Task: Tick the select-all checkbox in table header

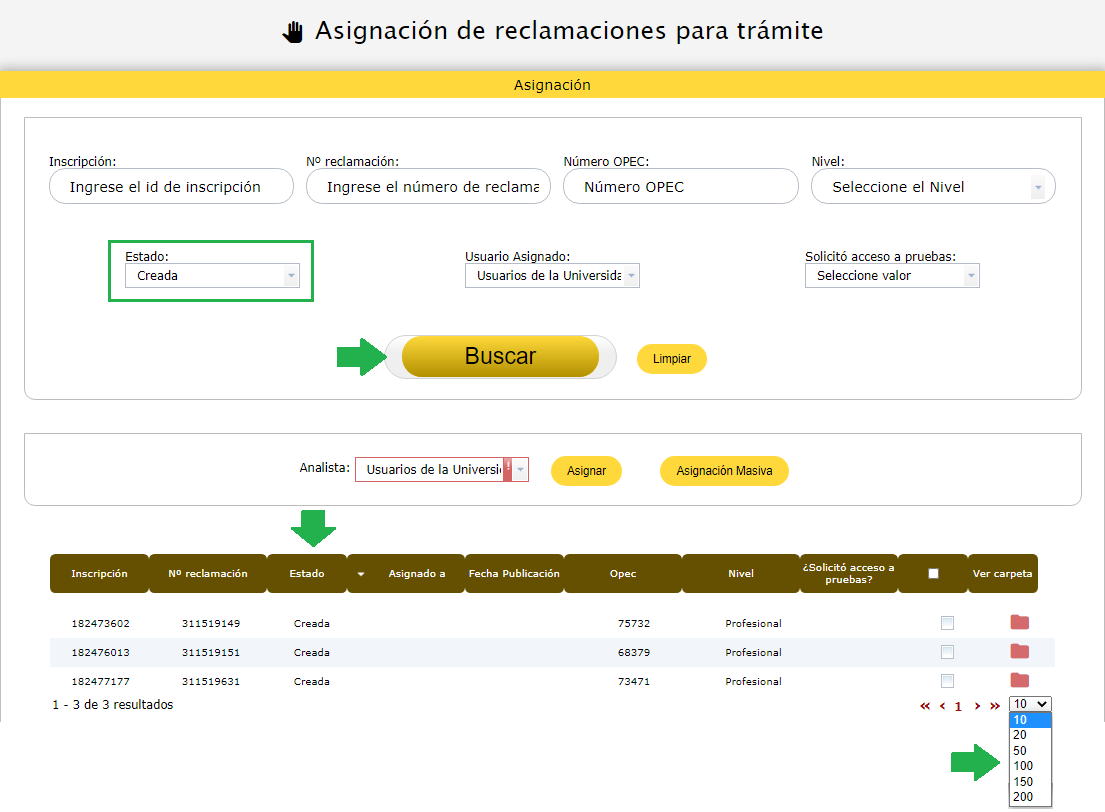Action: pyautogui.click(x=933, y=574)
